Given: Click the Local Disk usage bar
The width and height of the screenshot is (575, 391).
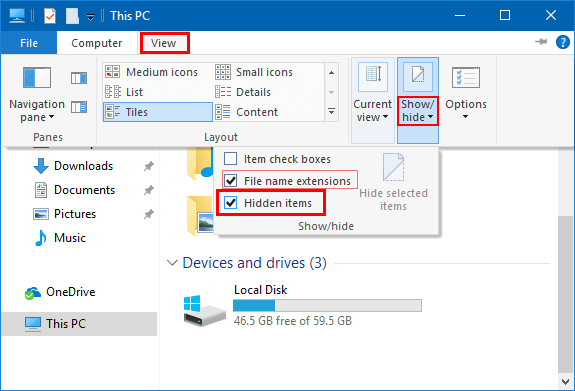Looking at the screenshot, I should click(x=327, y=306).
